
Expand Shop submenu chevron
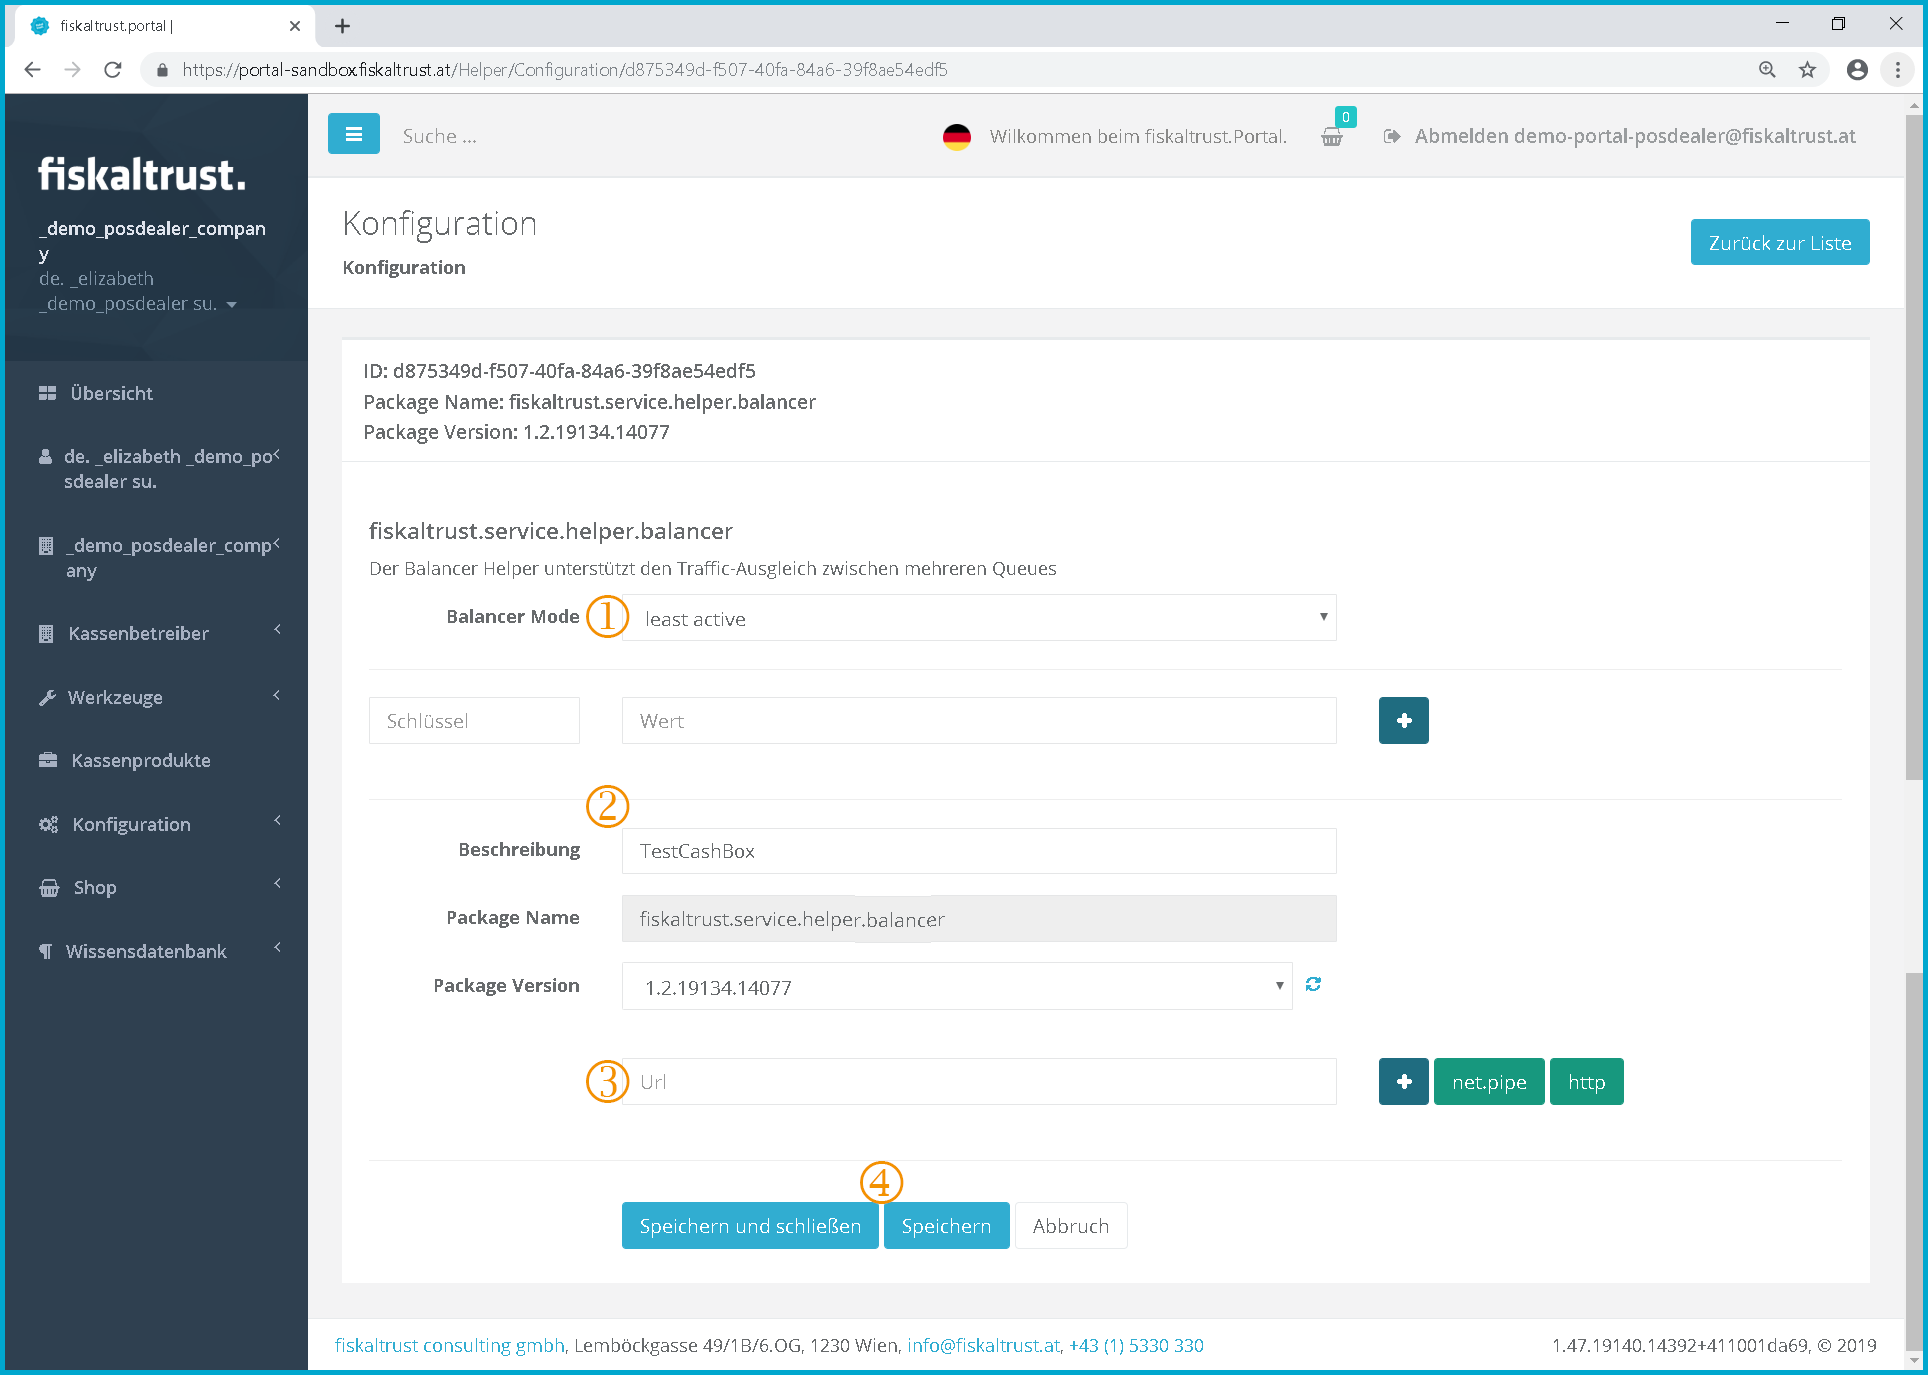pos(277,883)
